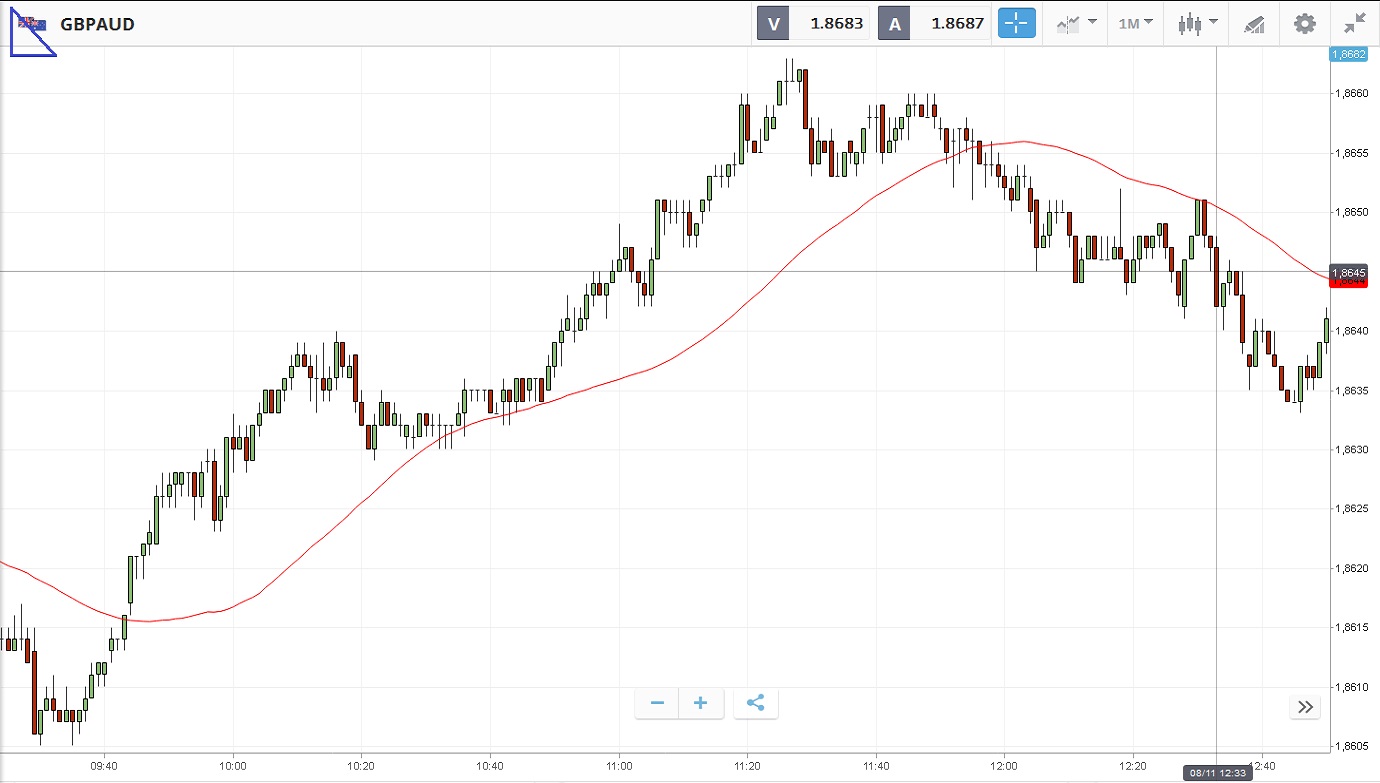The width and height of the screenshot is (1380, 783).
Task: Click the 1,8655 price axis label
Action: tap(1350, 153)
